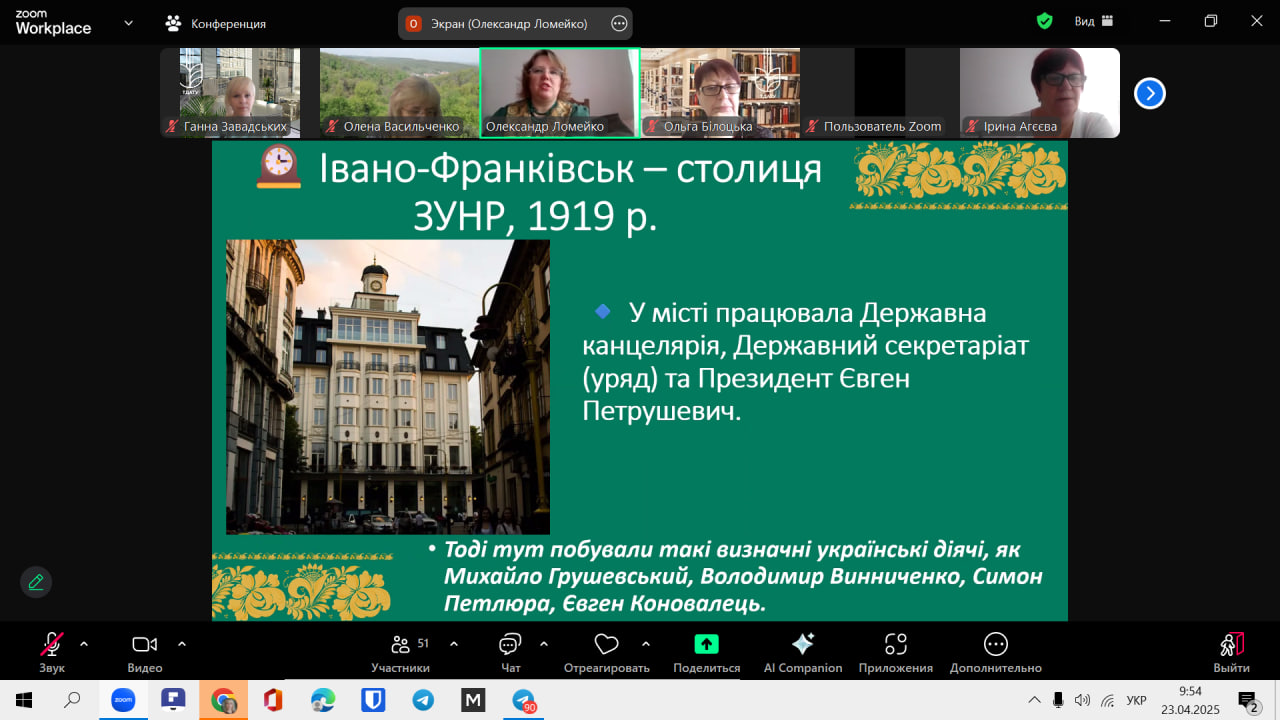The width and height of the screenshot is (1280, 720).
Task: Click the slide title Івано-Франківськ — столиця
Action: pyautogui.click(x=570, y=169)
